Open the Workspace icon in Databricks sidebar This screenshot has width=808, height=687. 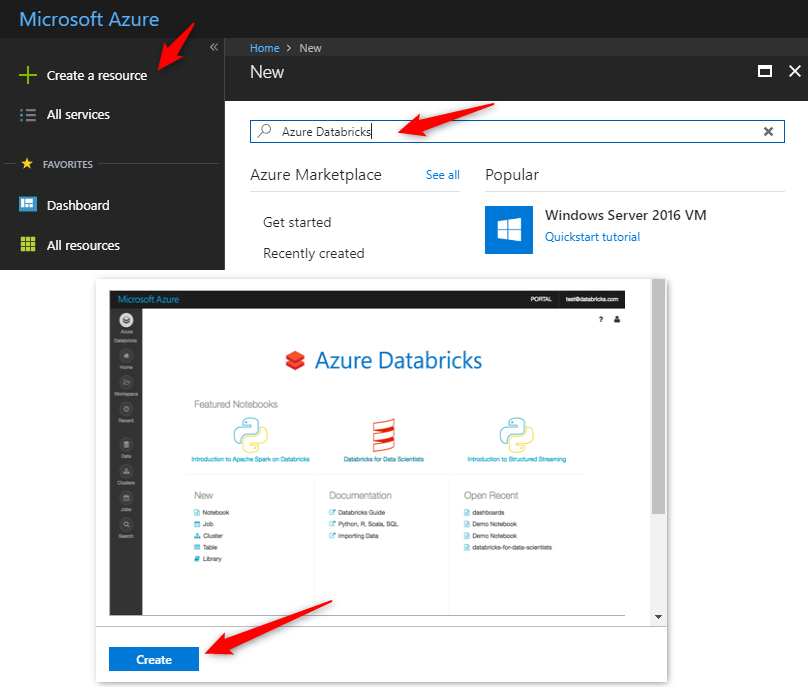126,382
